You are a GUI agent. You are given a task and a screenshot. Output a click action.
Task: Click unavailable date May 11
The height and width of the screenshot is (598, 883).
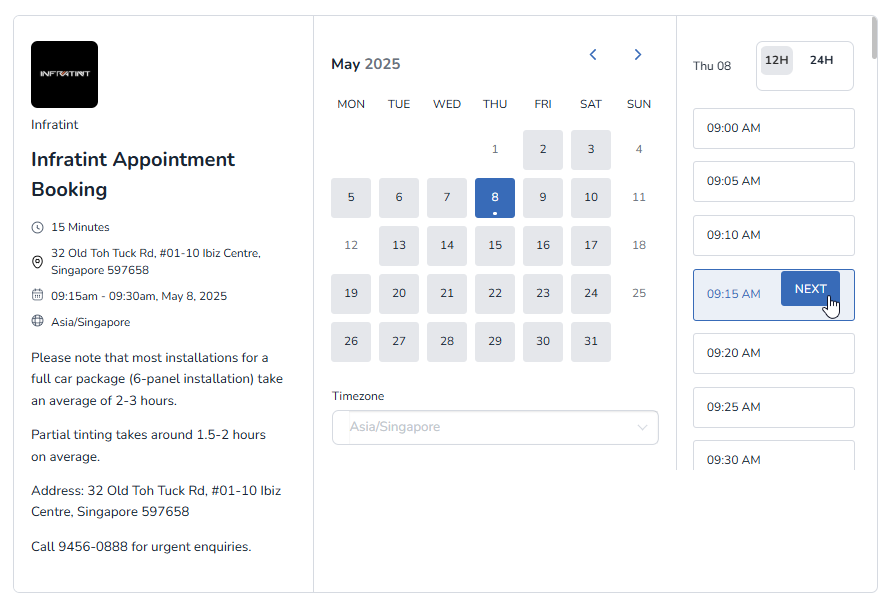click(x=639, y=198)
